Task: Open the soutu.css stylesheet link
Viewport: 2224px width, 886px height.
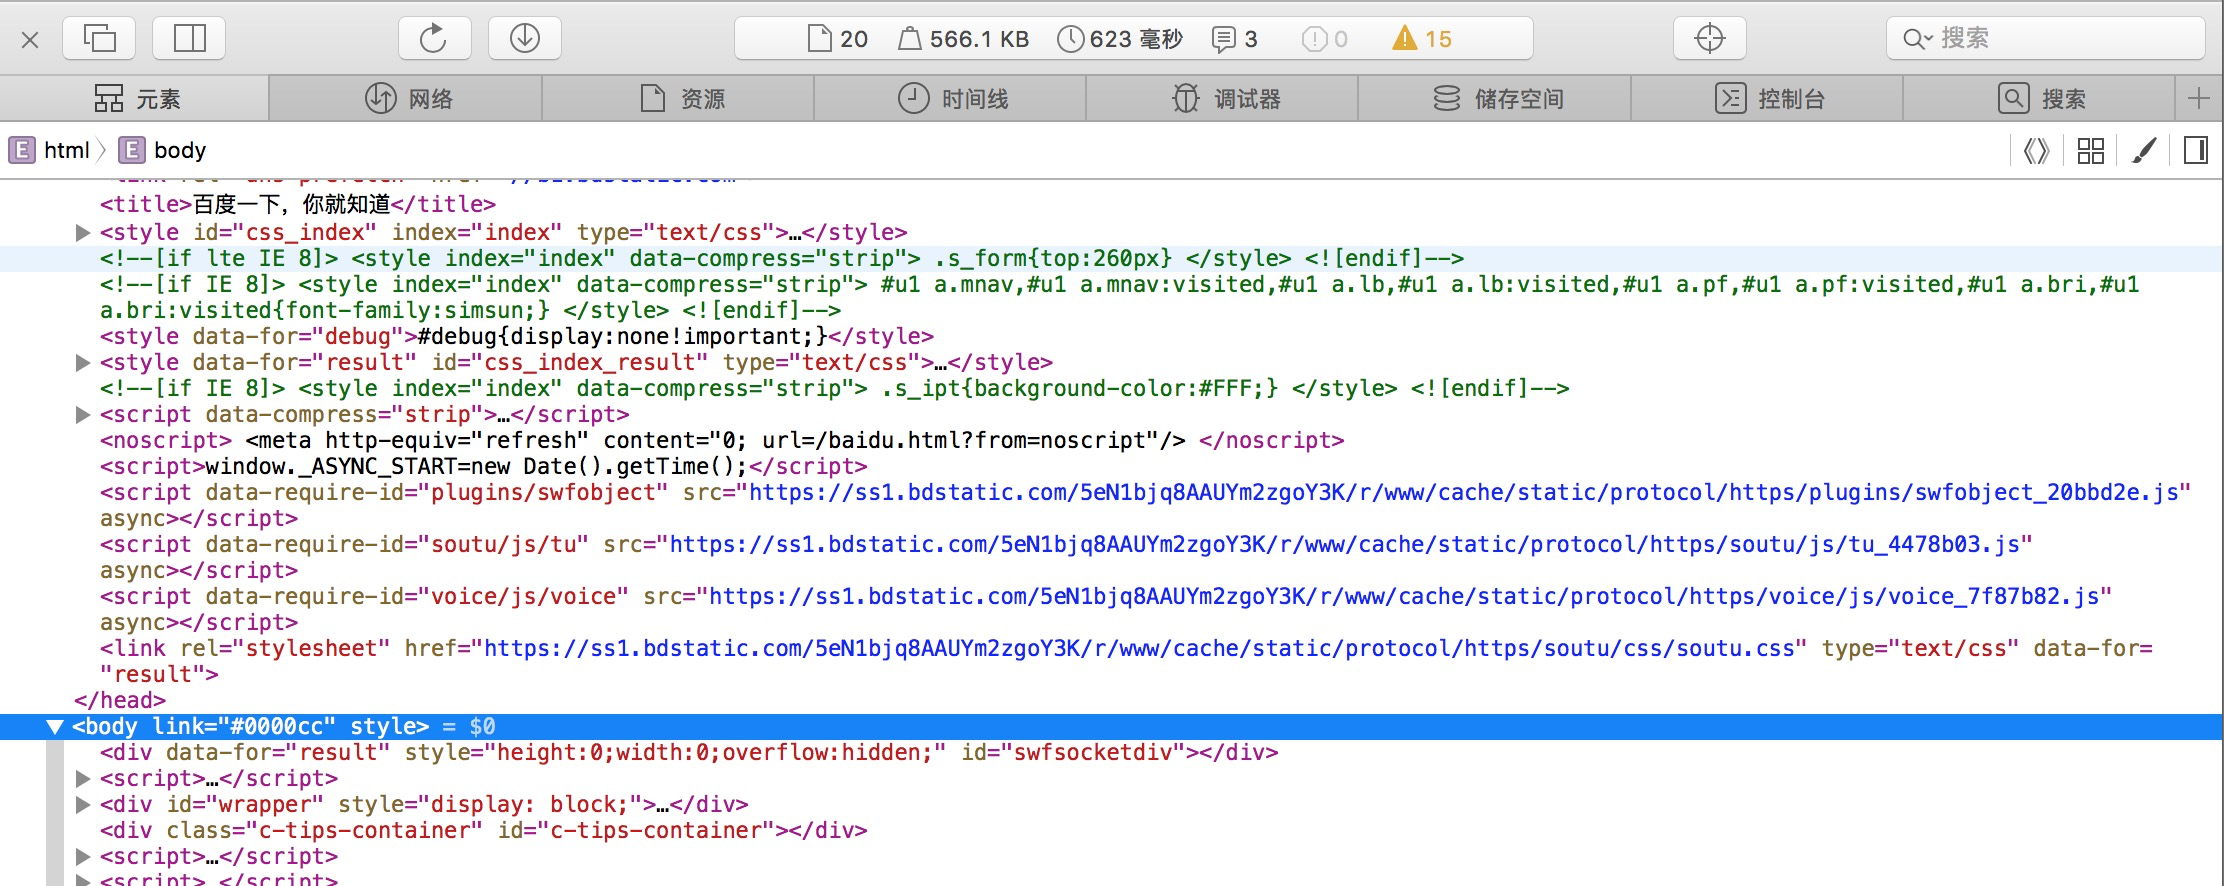Action: tap(1139, 649)
